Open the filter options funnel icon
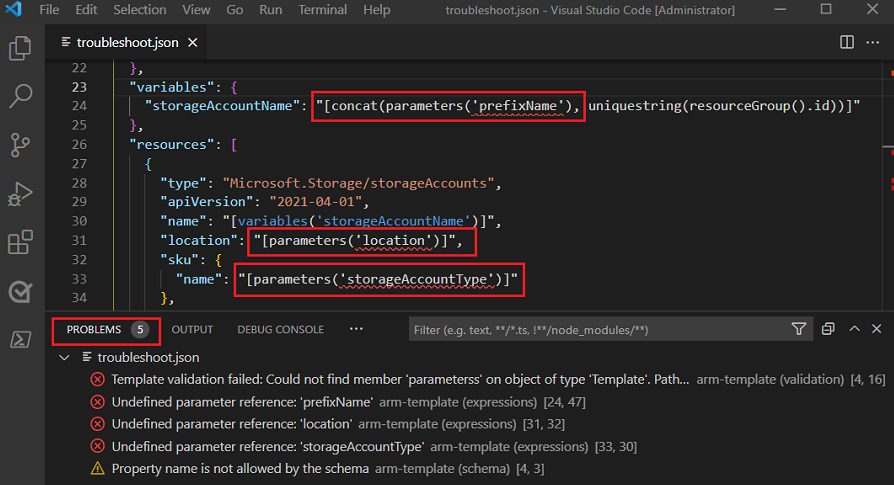The height and width of the screenshot is (485, 894). 798,329
